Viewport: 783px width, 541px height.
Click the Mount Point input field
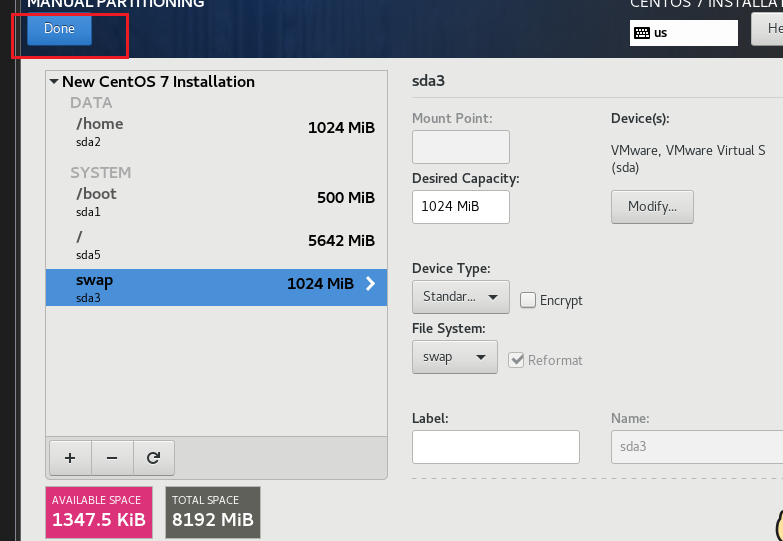point(460,147)
